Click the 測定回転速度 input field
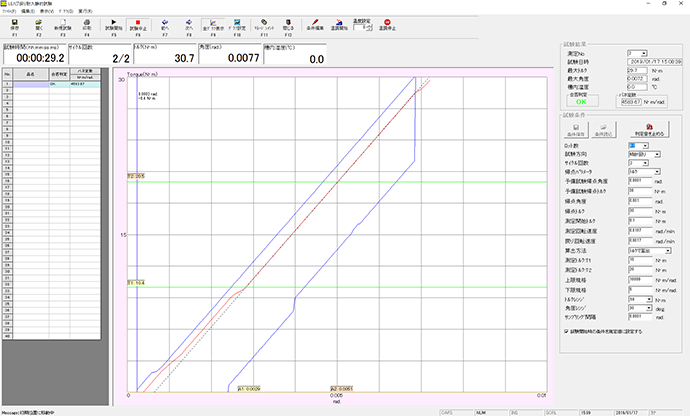The width and height of the screenshot is (690, 416). click(x=640, y=231)
